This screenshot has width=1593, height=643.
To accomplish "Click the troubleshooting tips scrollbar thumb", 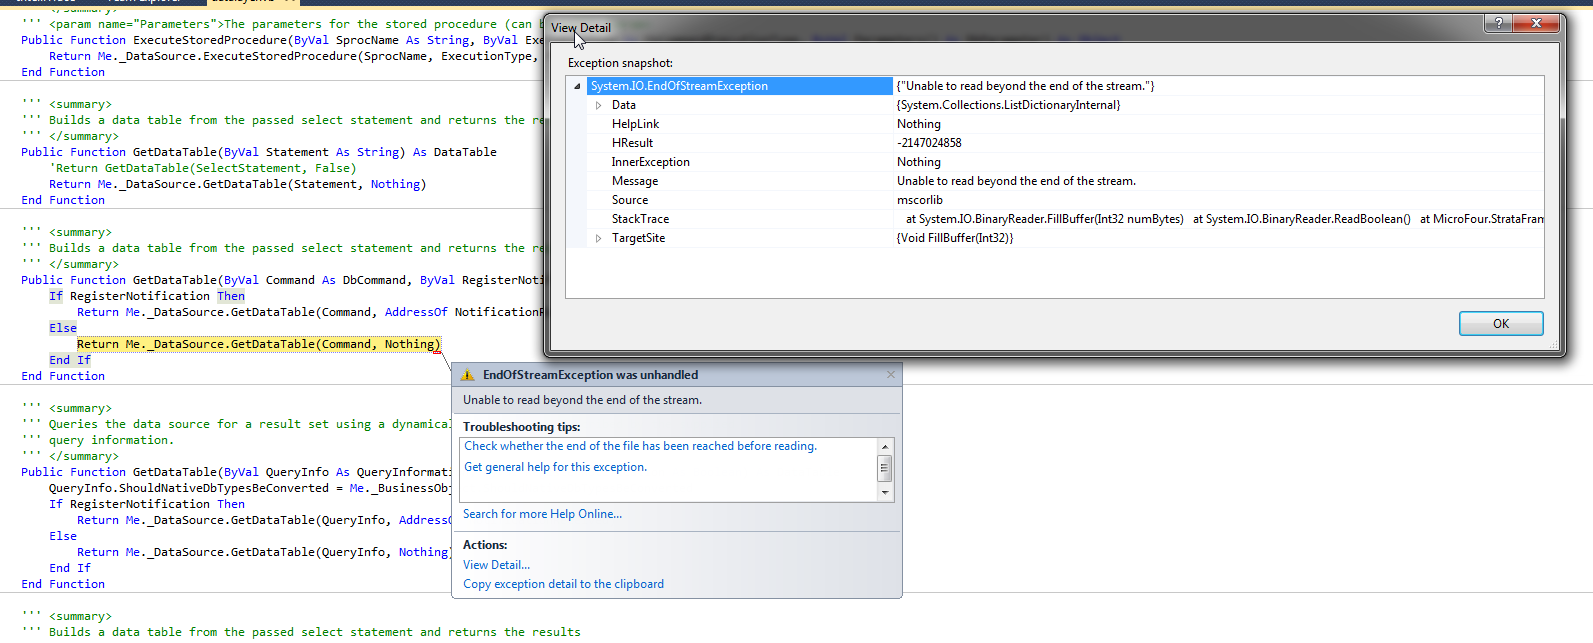I will tap(884, 468).
